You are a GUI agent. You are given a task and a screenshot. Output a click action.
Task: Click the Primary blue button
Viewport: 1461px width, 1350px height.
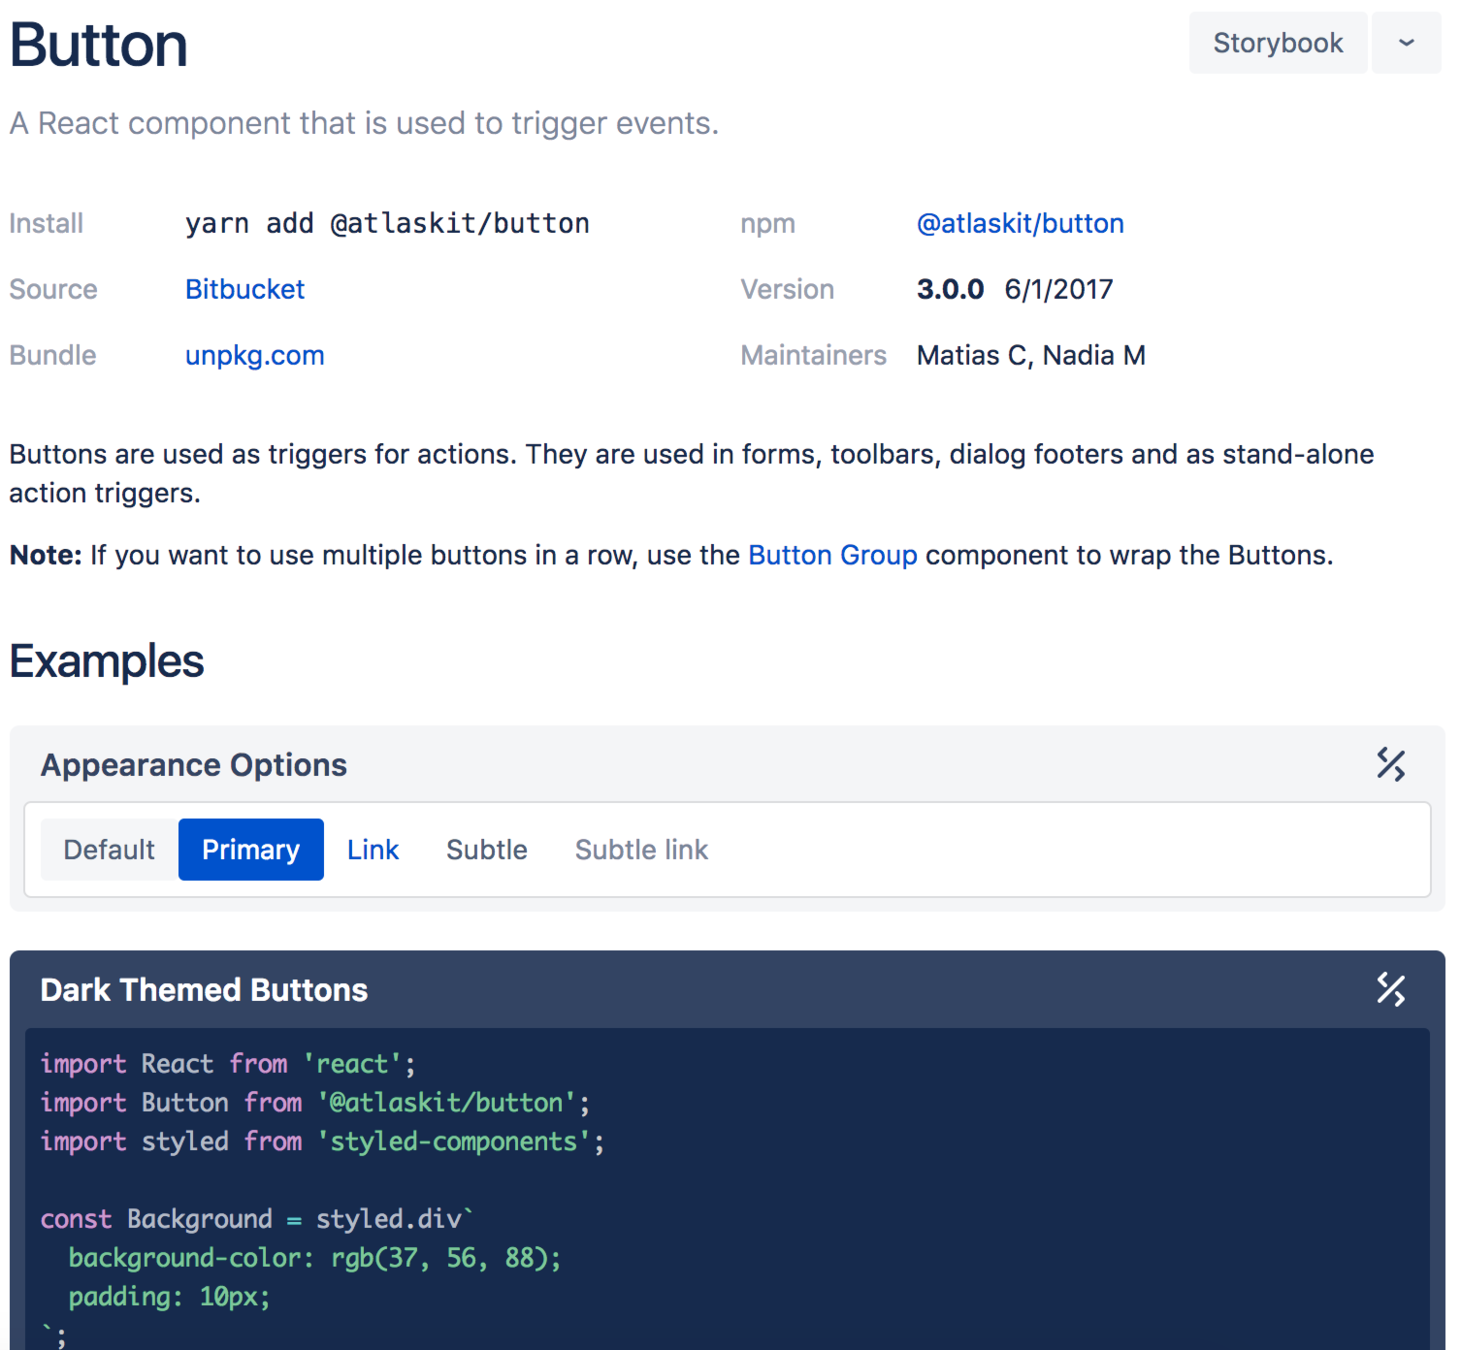click(251, 850)
